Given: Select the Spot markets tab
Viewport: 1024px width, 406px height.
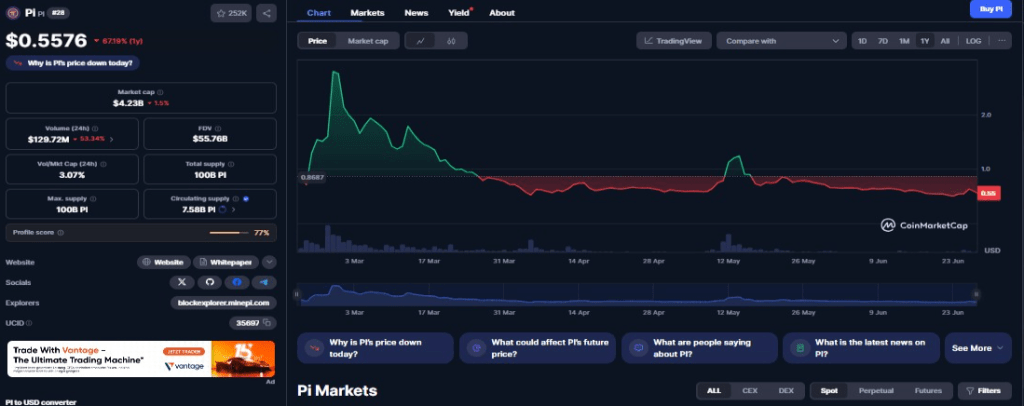Looking at the screenshot, I should (829, 390).
